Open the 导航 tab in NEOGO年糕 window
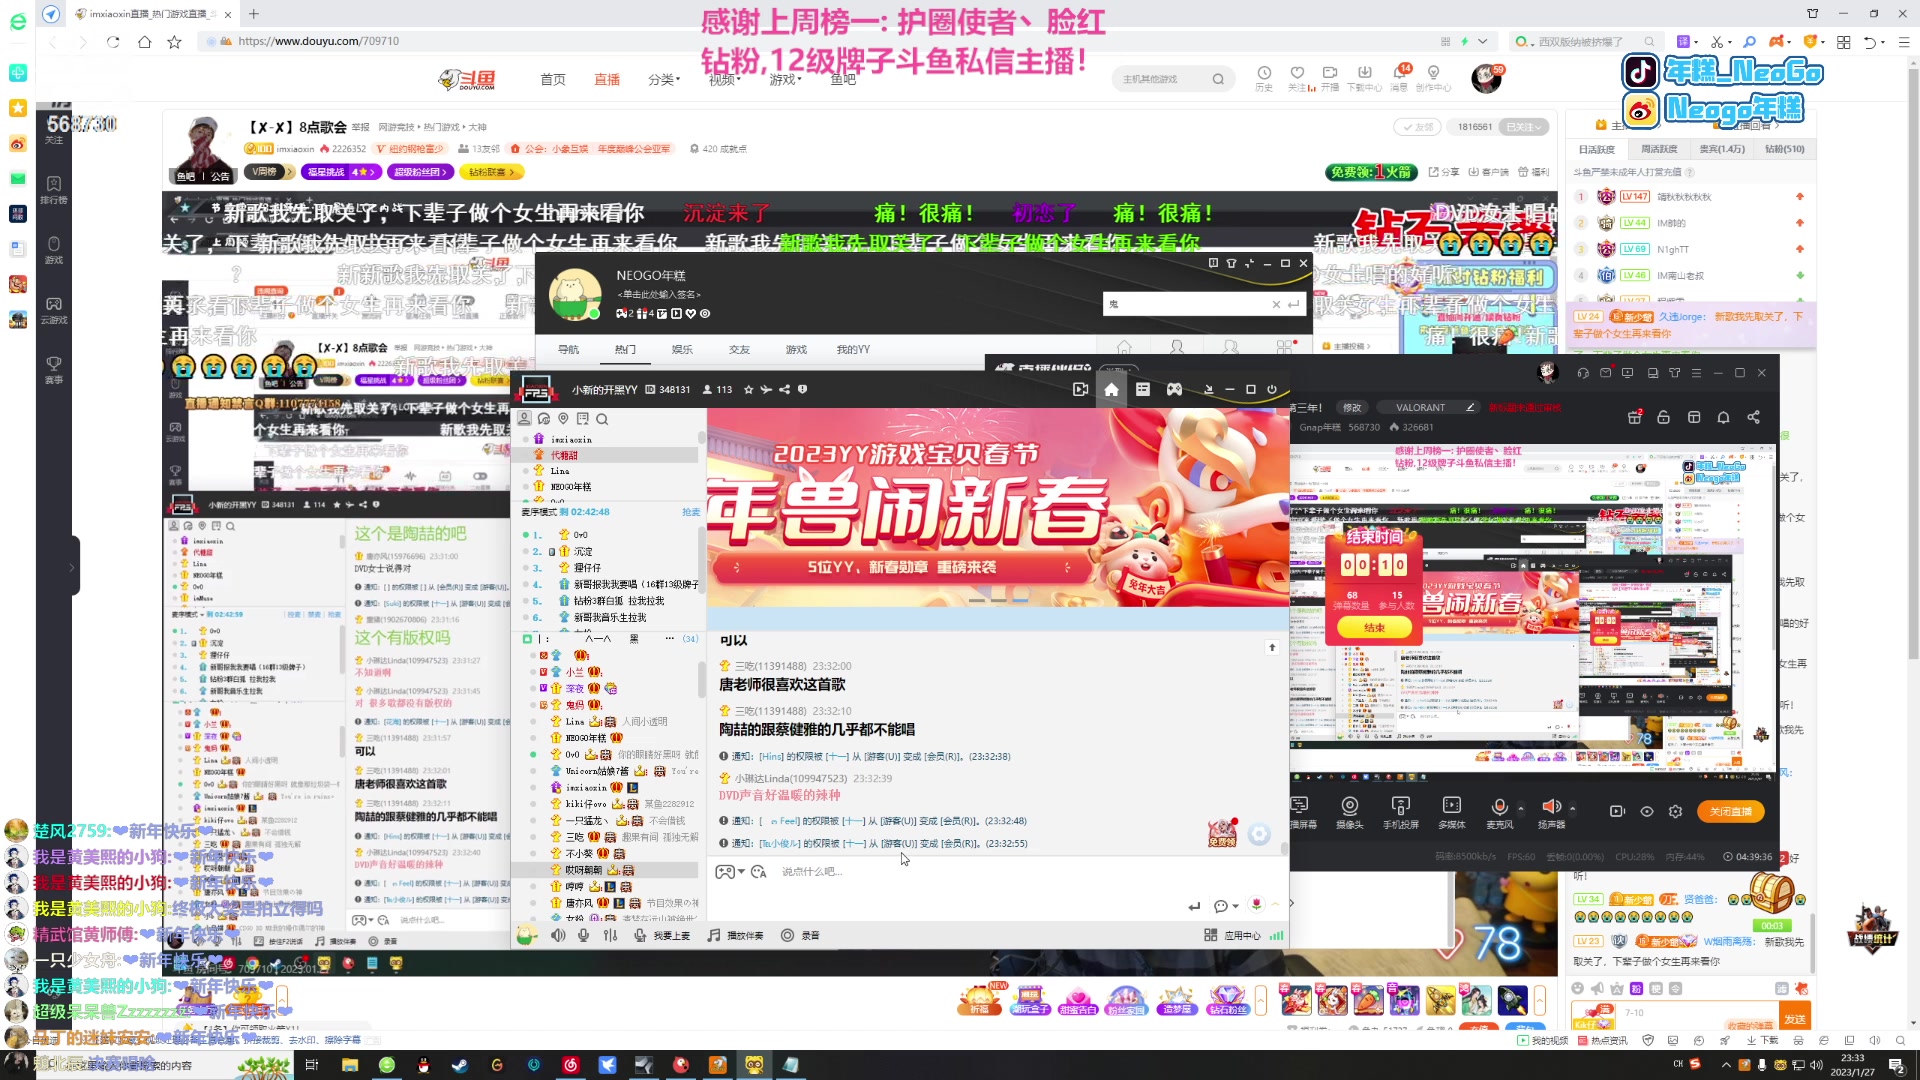Image resolution: width=1920 pixels, height=1080 pixels. pos(568,350)
